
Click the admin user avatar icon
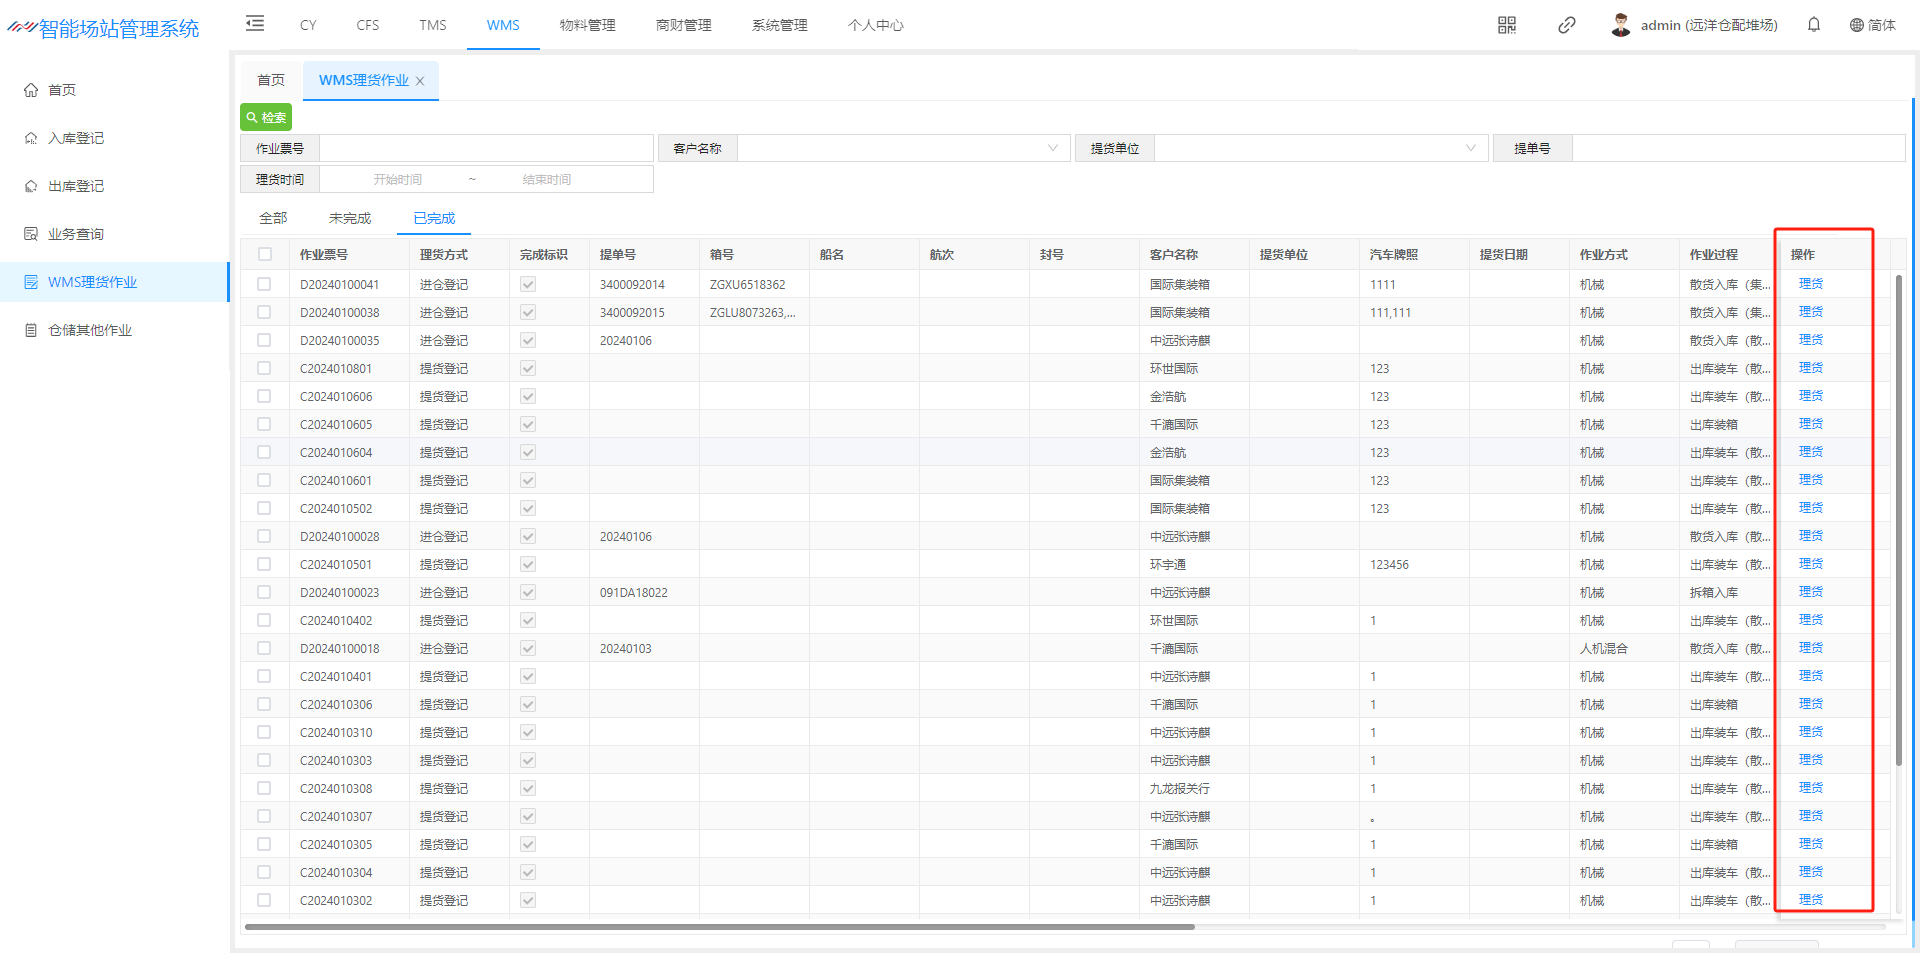pyautogui.click(x=1620, y=25)
